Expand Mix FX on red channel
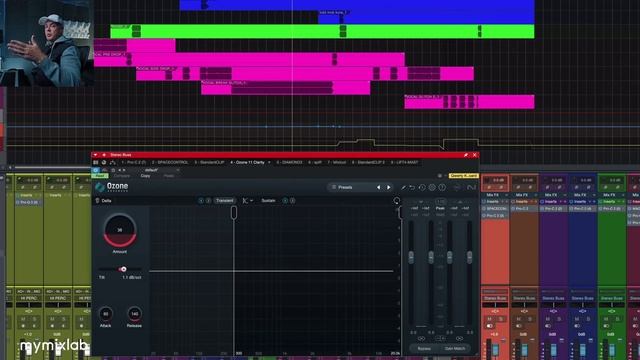This screenshot has height=360, width=640. (x=506, y=195)
